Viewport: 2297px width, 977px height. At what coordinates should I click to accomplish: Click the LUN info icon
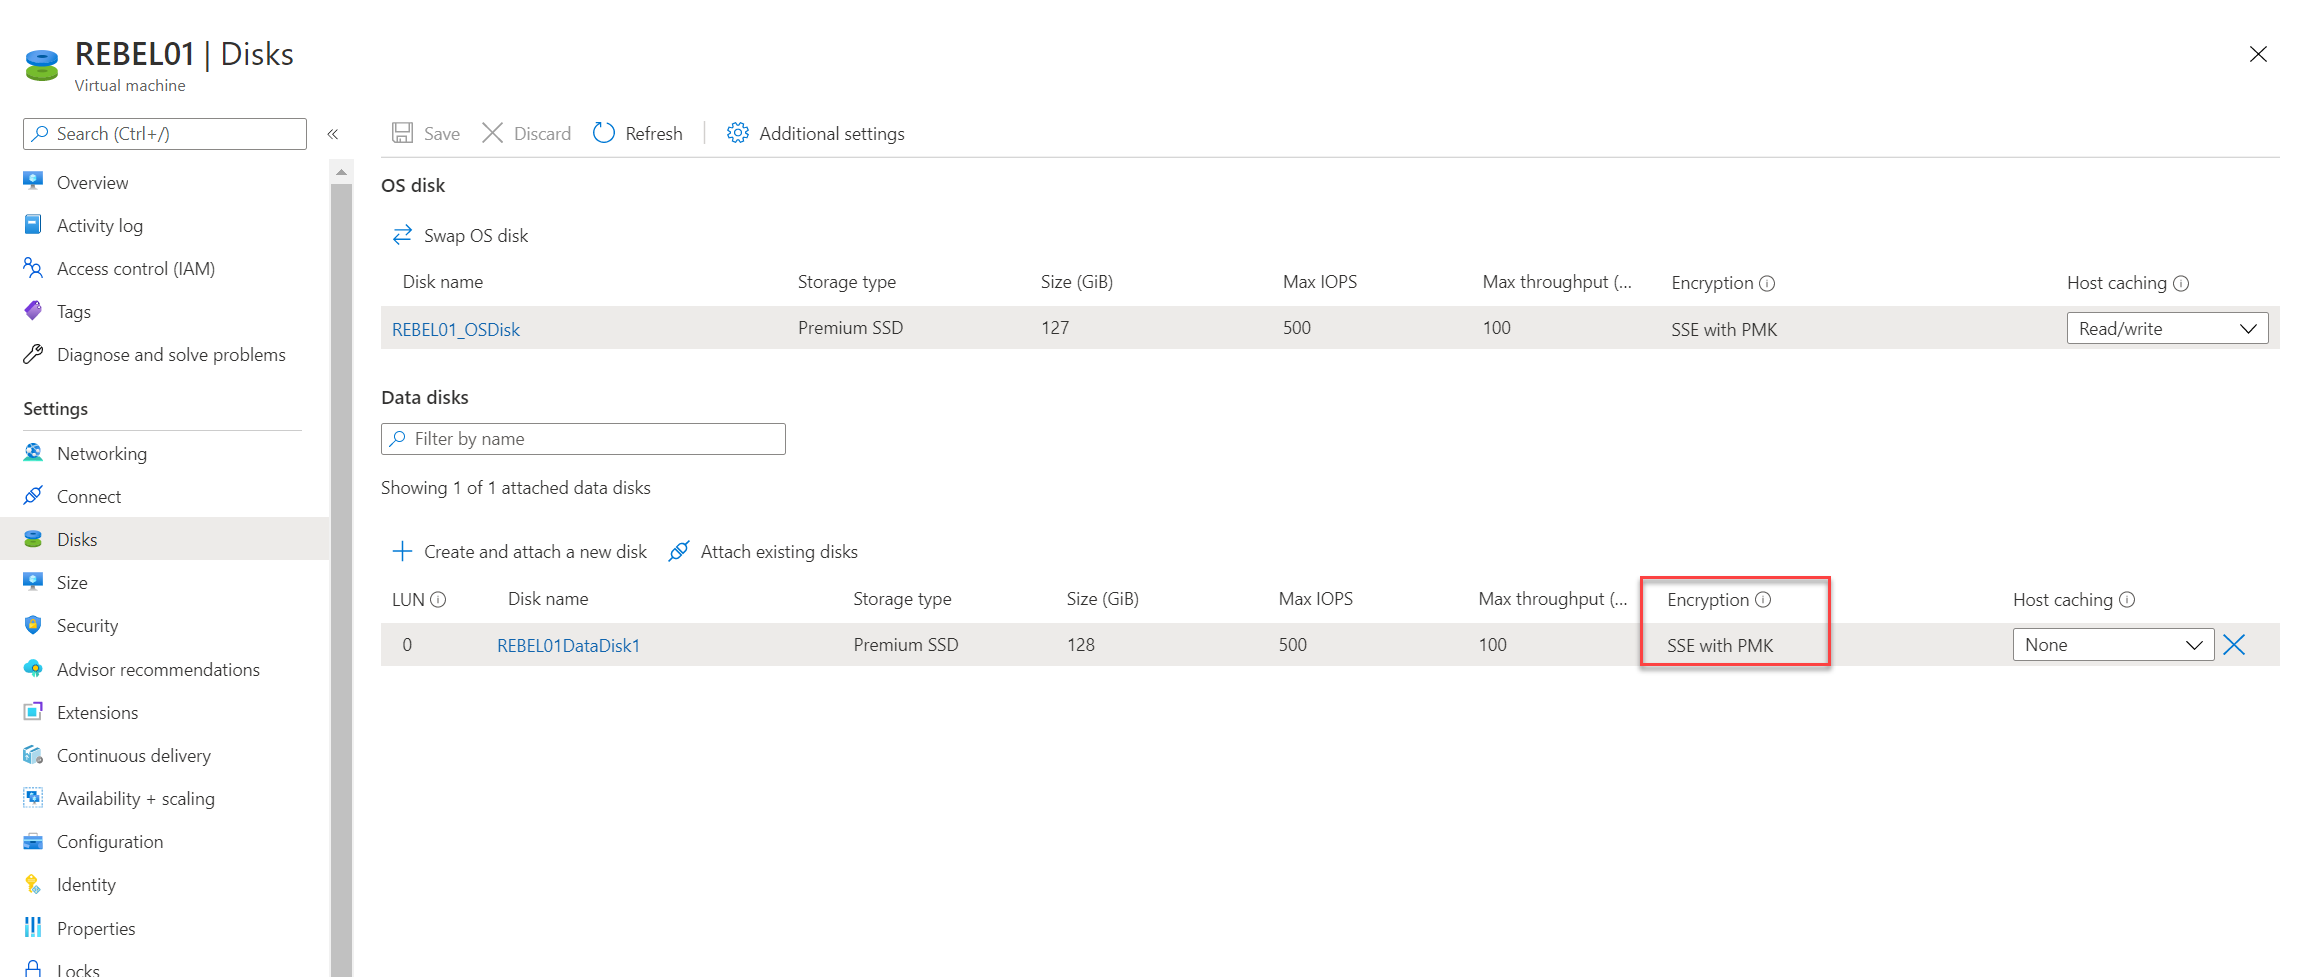click(x=438, y=600)
